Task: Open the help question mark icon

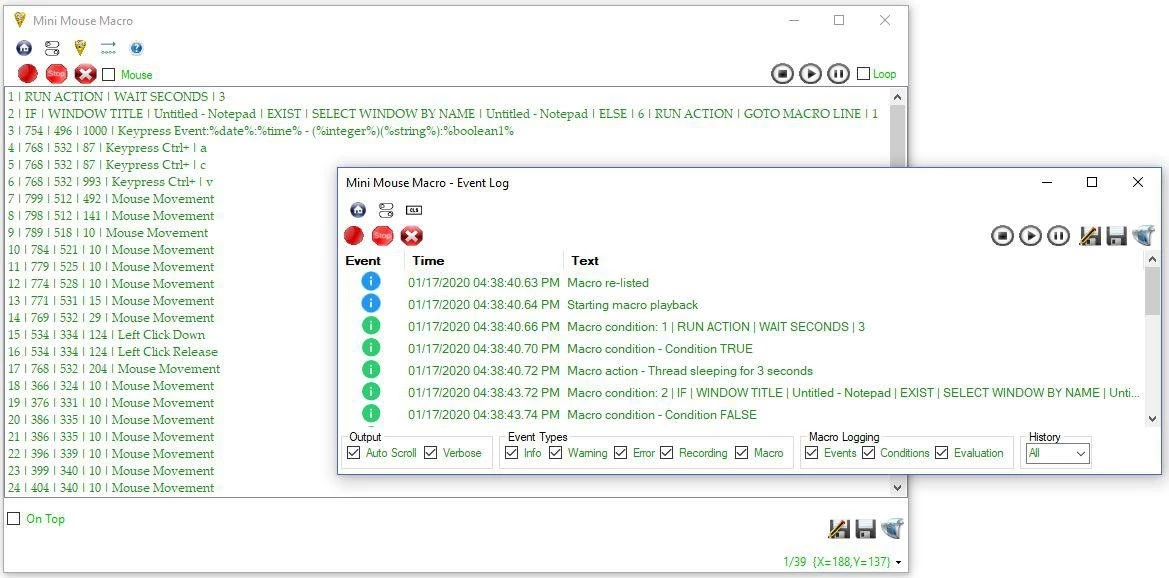Action: (136, 48)
